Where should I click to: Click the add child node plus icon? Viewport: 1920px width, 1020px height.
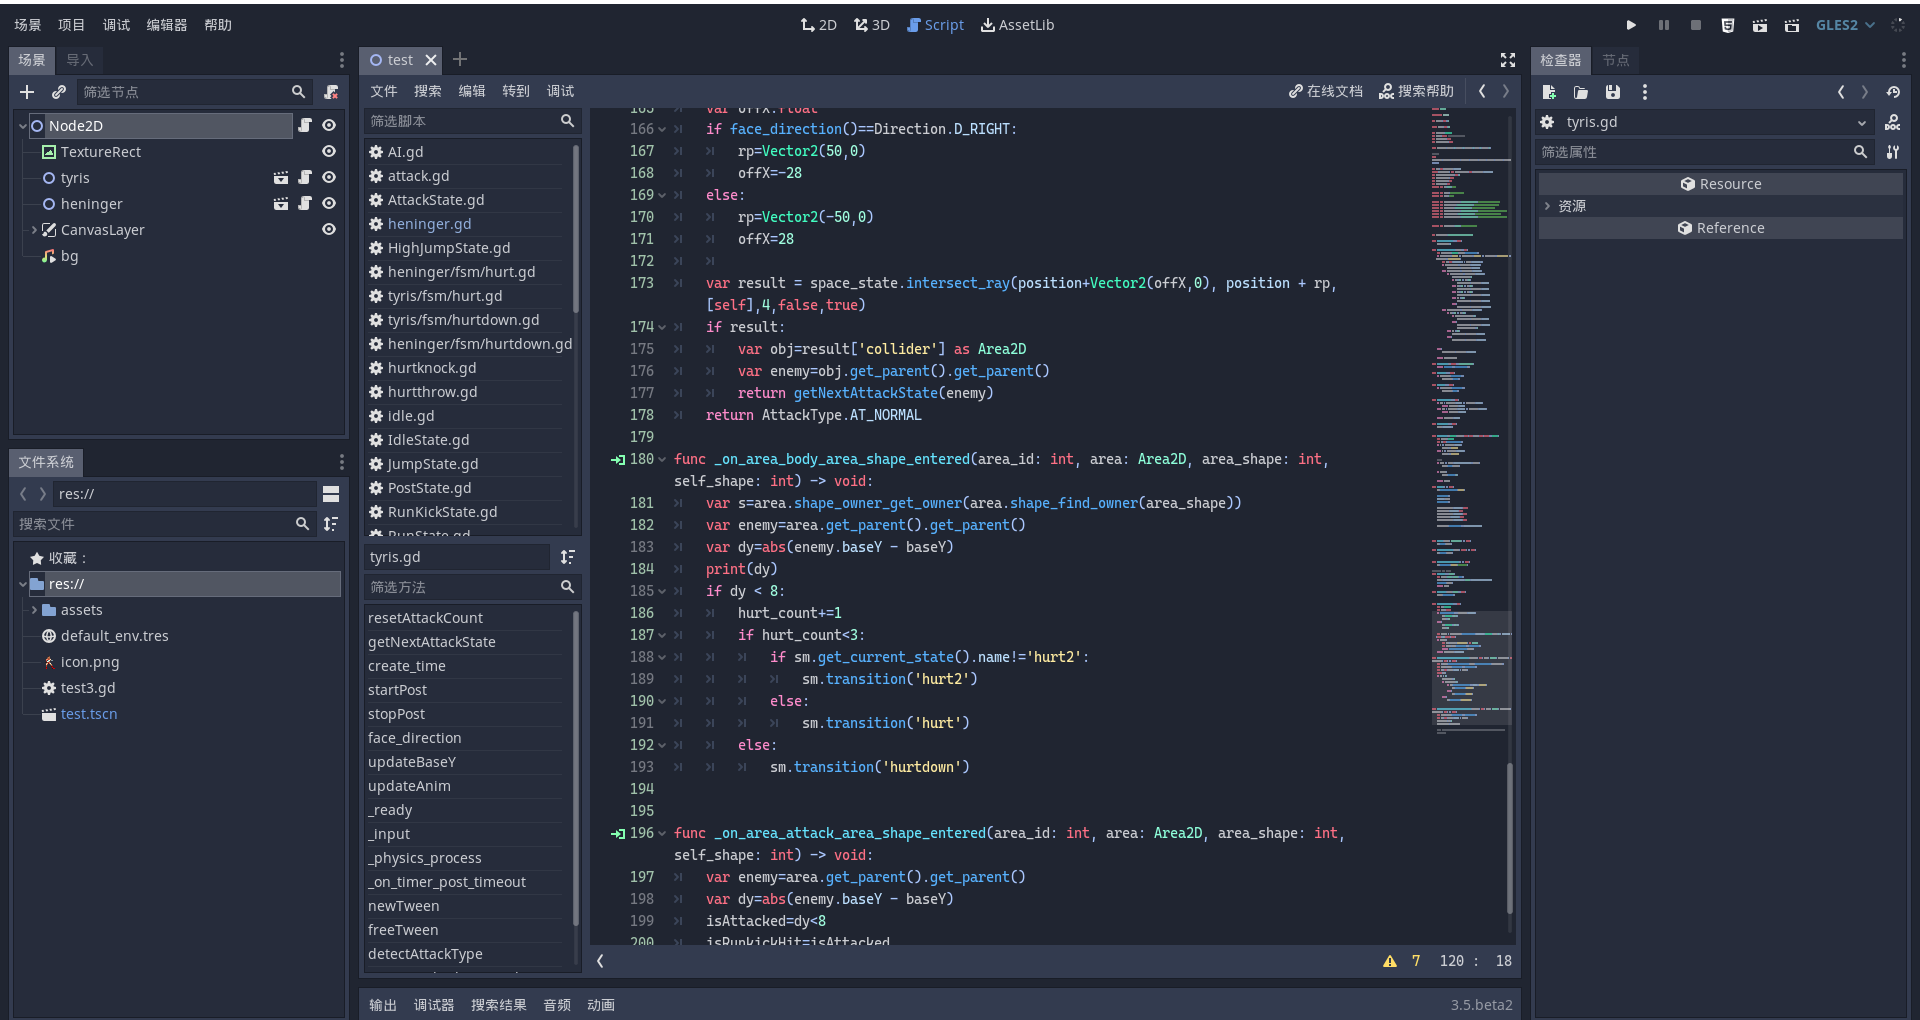click(x=27, y=92)
